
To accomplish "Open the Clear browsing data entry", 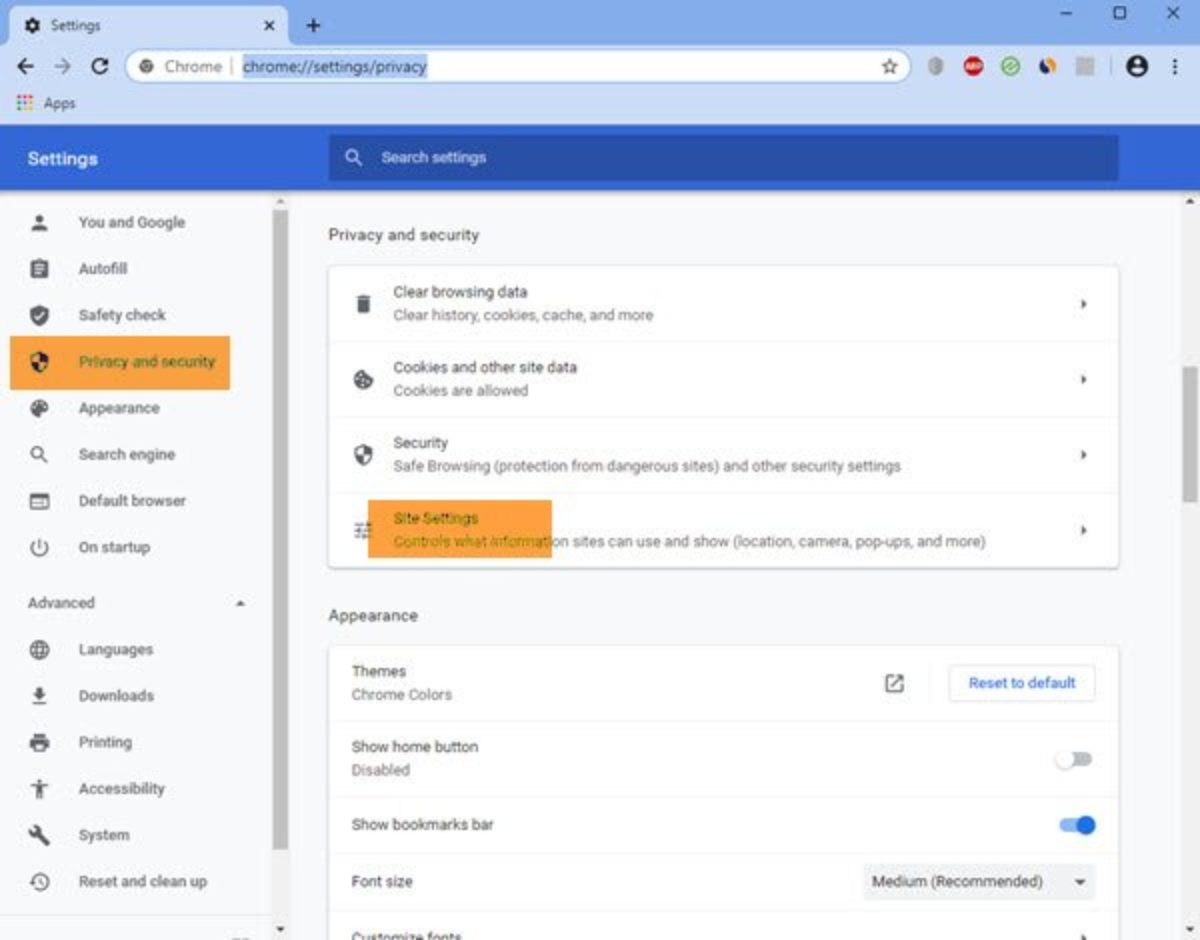I will point(723,303).
